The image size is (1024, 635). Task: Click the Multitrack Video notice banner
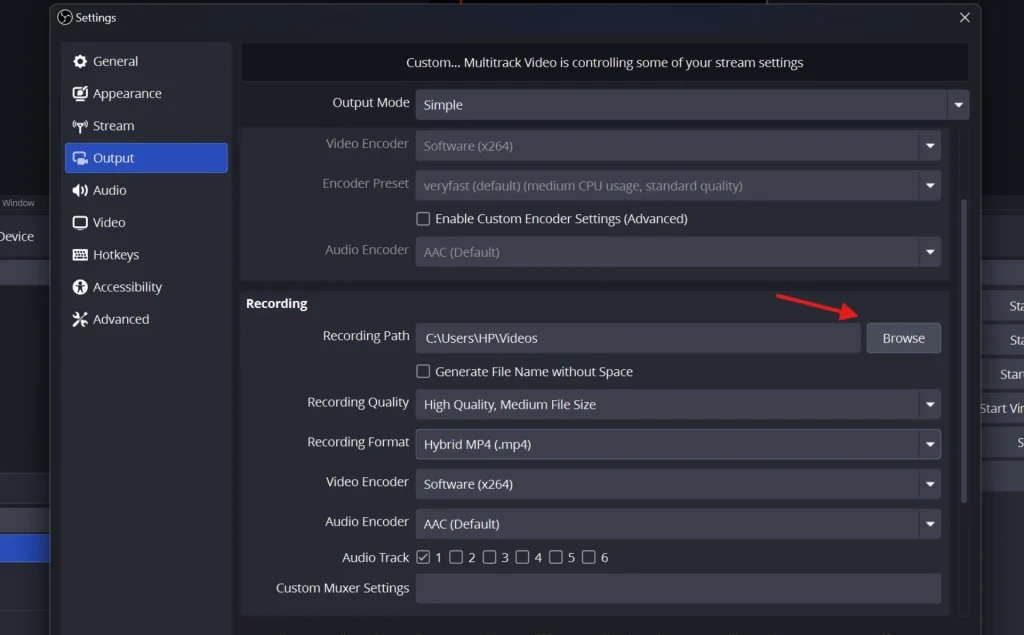(605, 63)
